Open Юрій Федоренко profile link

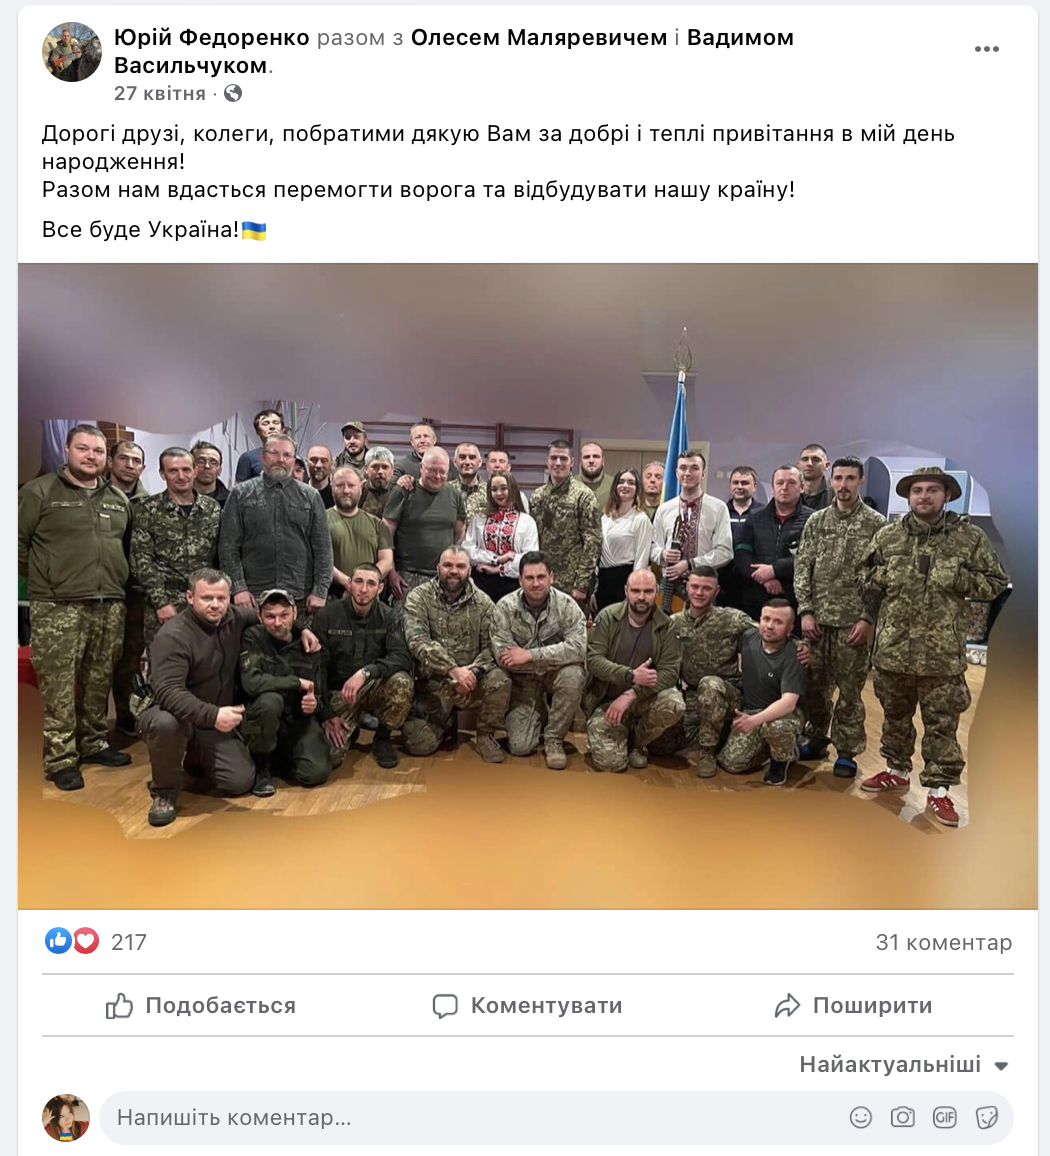pyautogui.click(x=212, y=38)
